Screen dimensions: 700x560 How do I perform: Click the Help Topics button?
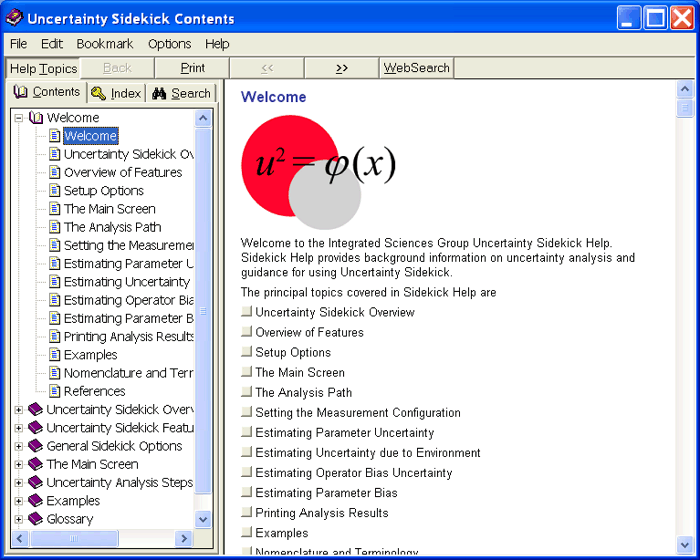(43, 68)
